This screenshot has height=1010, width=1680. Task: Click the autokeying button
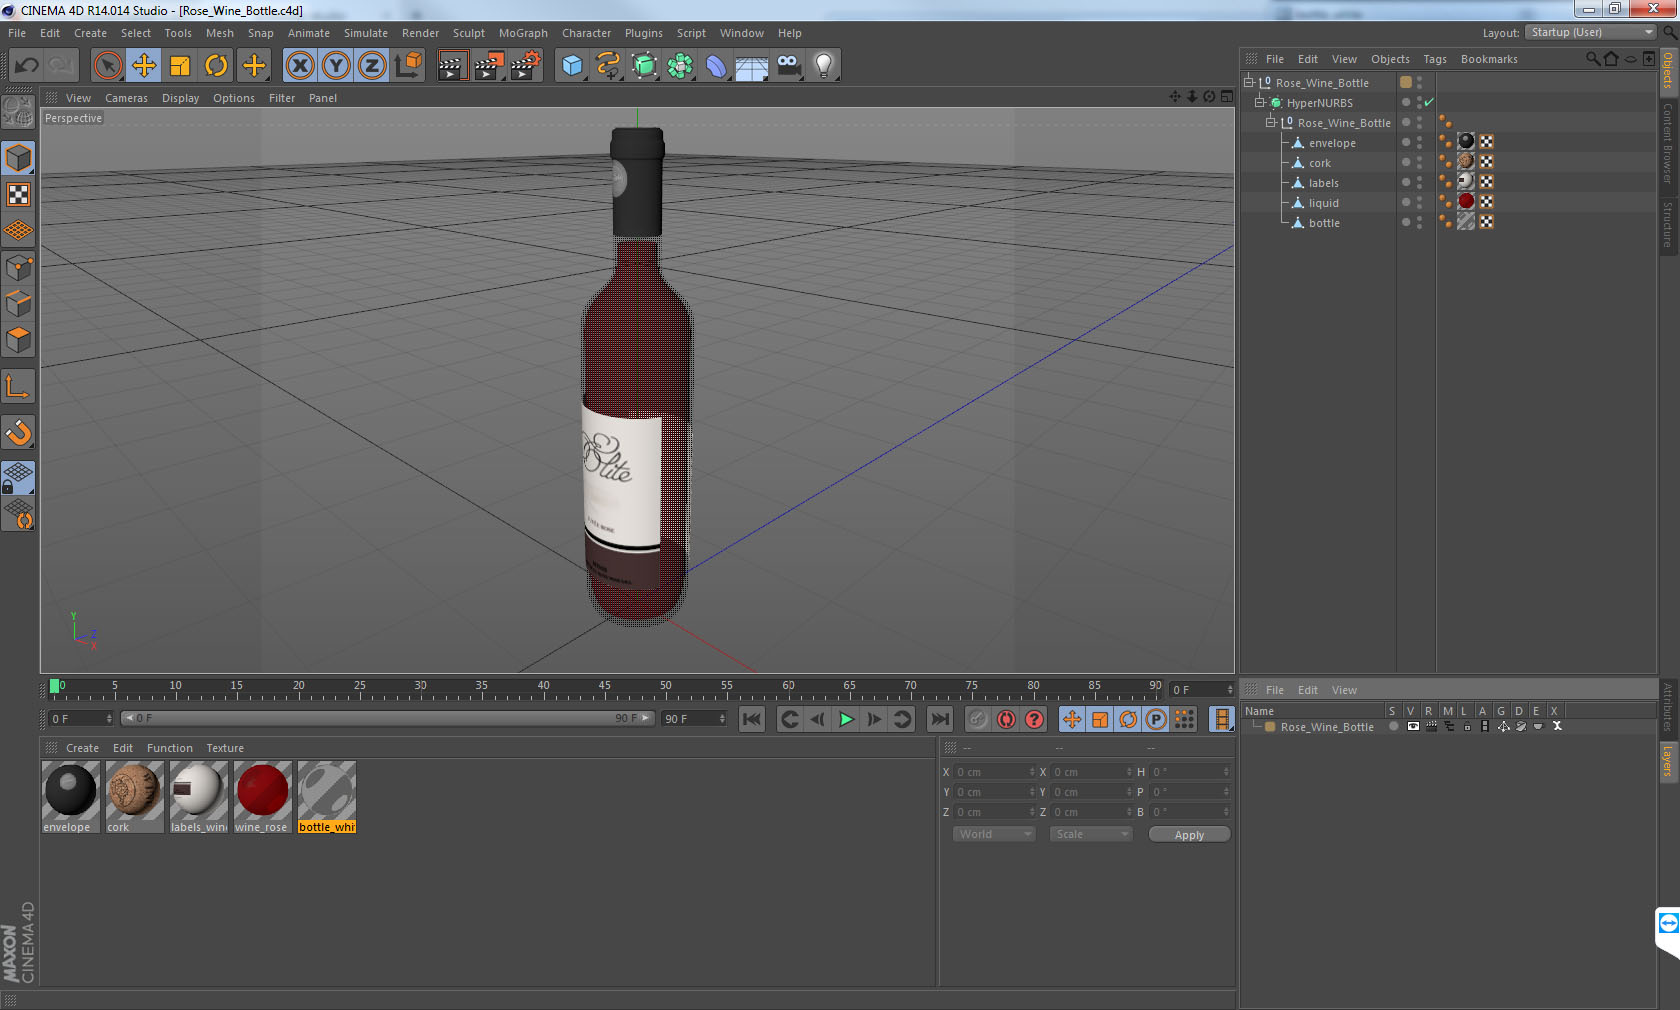point(1006,719)
